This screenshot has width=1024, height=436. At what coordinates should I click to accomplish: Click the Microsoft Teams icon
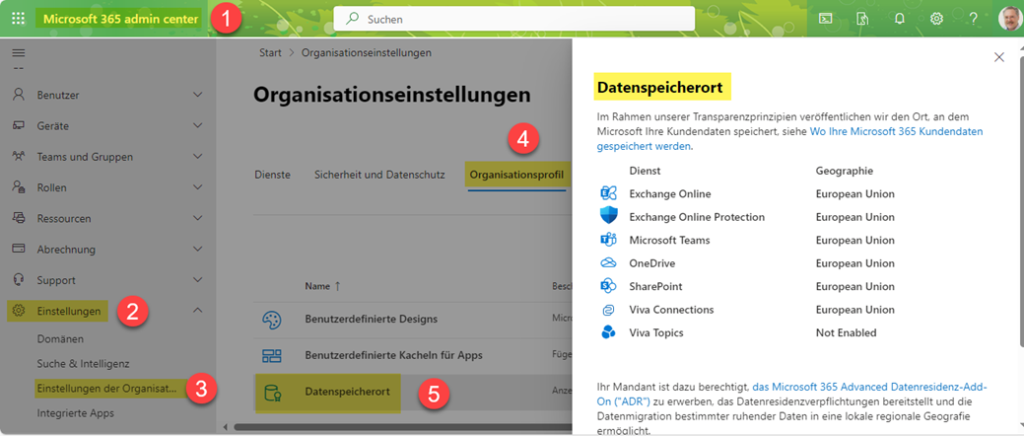[x=608, y=240]
